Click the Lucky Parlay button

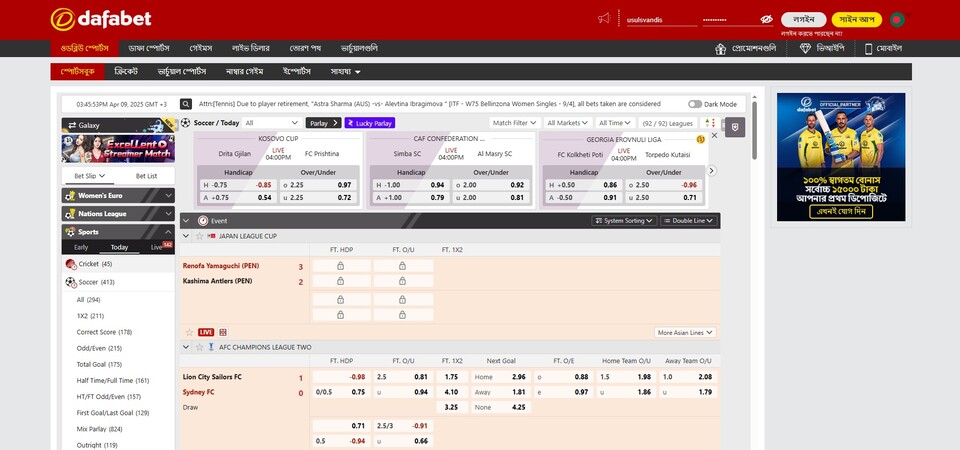pyautogui.click(x=369, y=123)
